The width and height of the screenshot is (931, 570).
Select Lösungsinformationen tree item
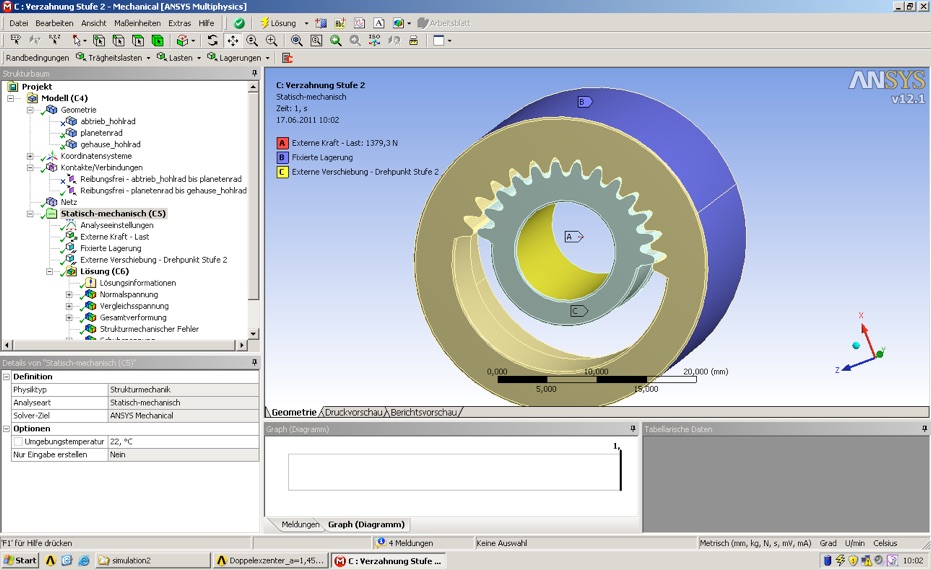tap(137, 283)
